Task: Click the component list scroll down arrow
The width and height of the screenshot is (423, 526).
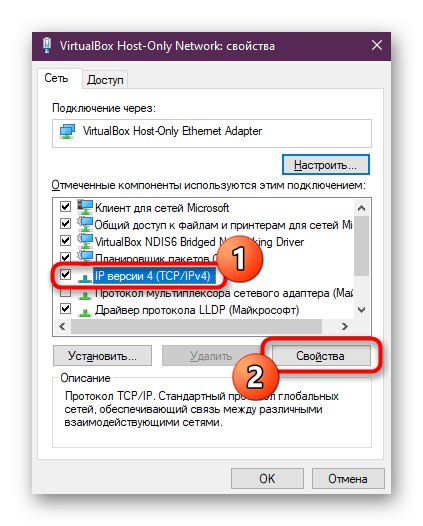Action: (361, 310)
